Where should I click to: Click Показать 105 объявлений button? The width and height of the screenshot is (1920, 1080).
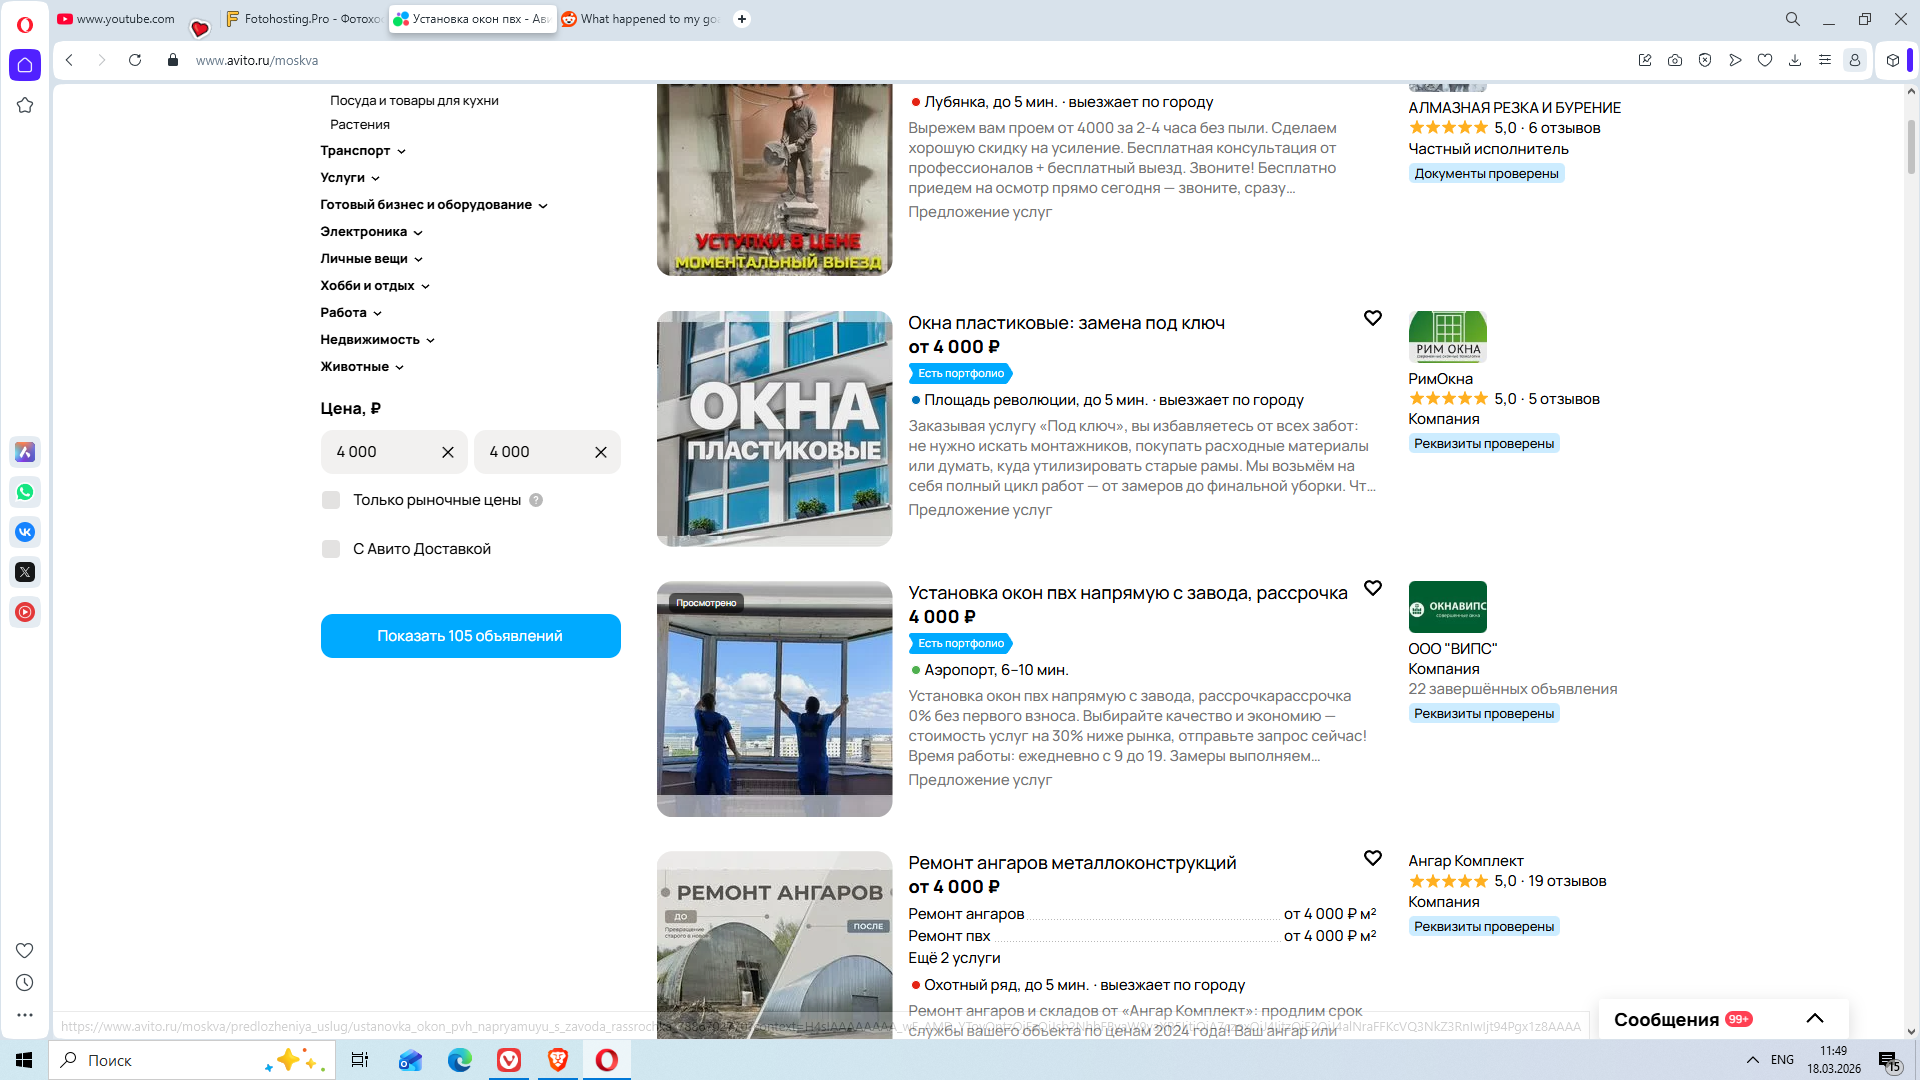pyautogui.click(x=470, y=636)
